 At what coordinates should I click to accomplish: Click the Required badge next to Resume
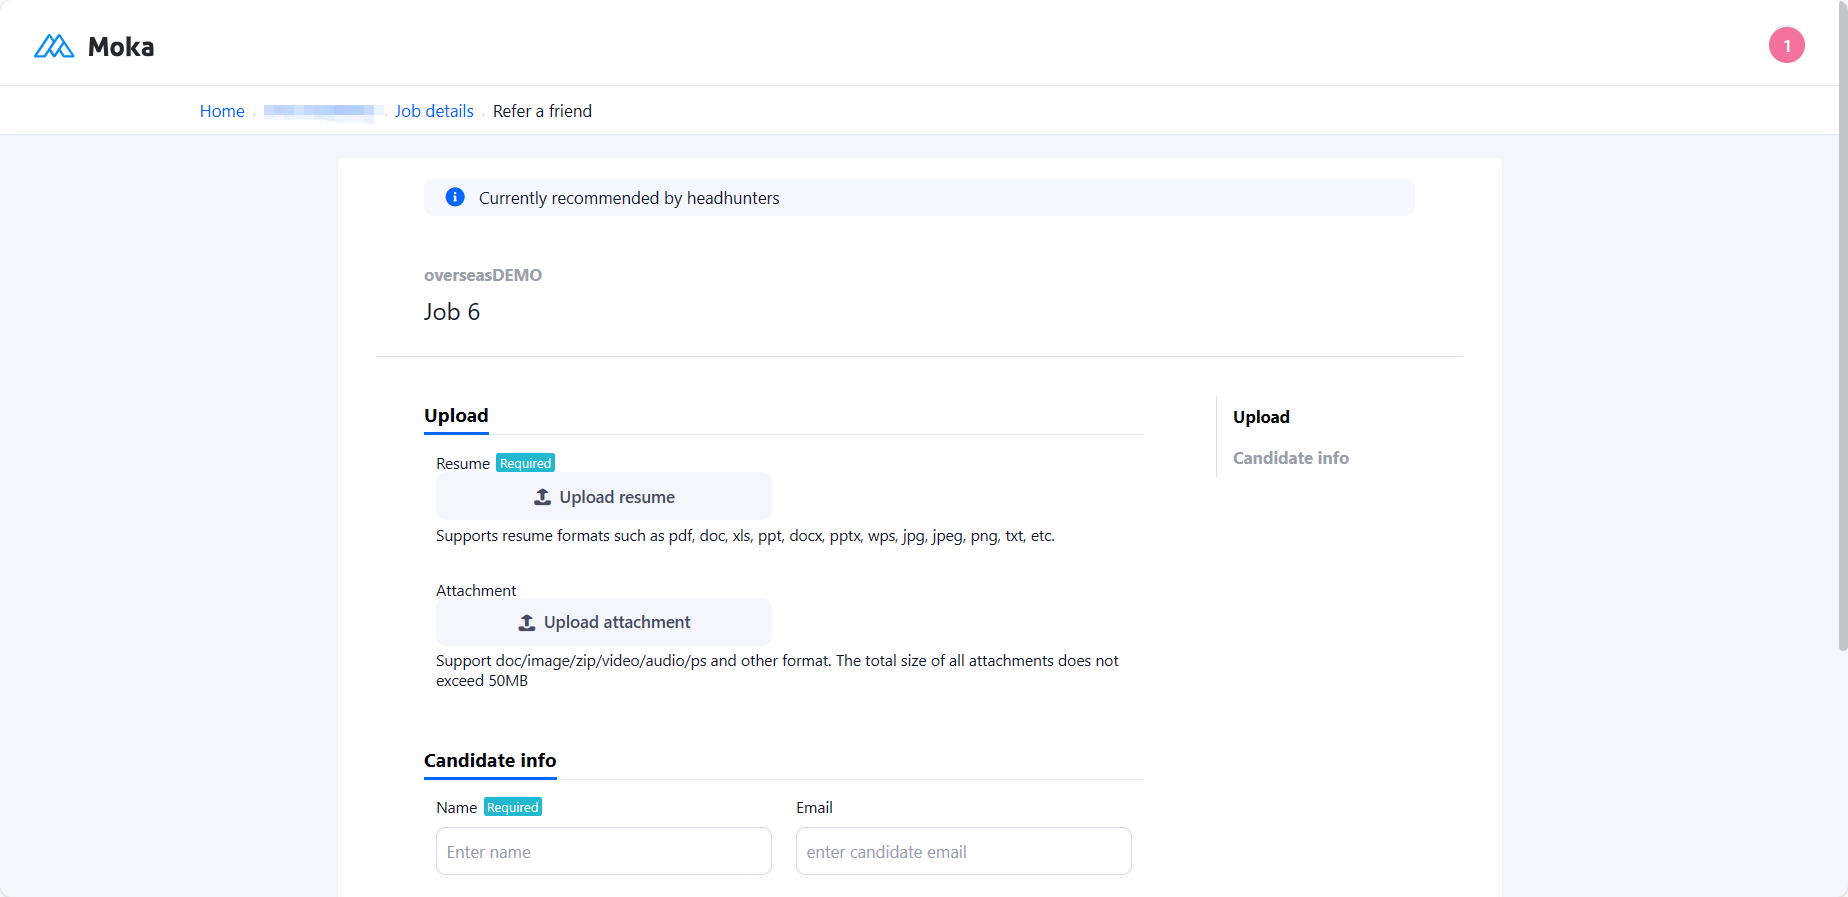525,463
